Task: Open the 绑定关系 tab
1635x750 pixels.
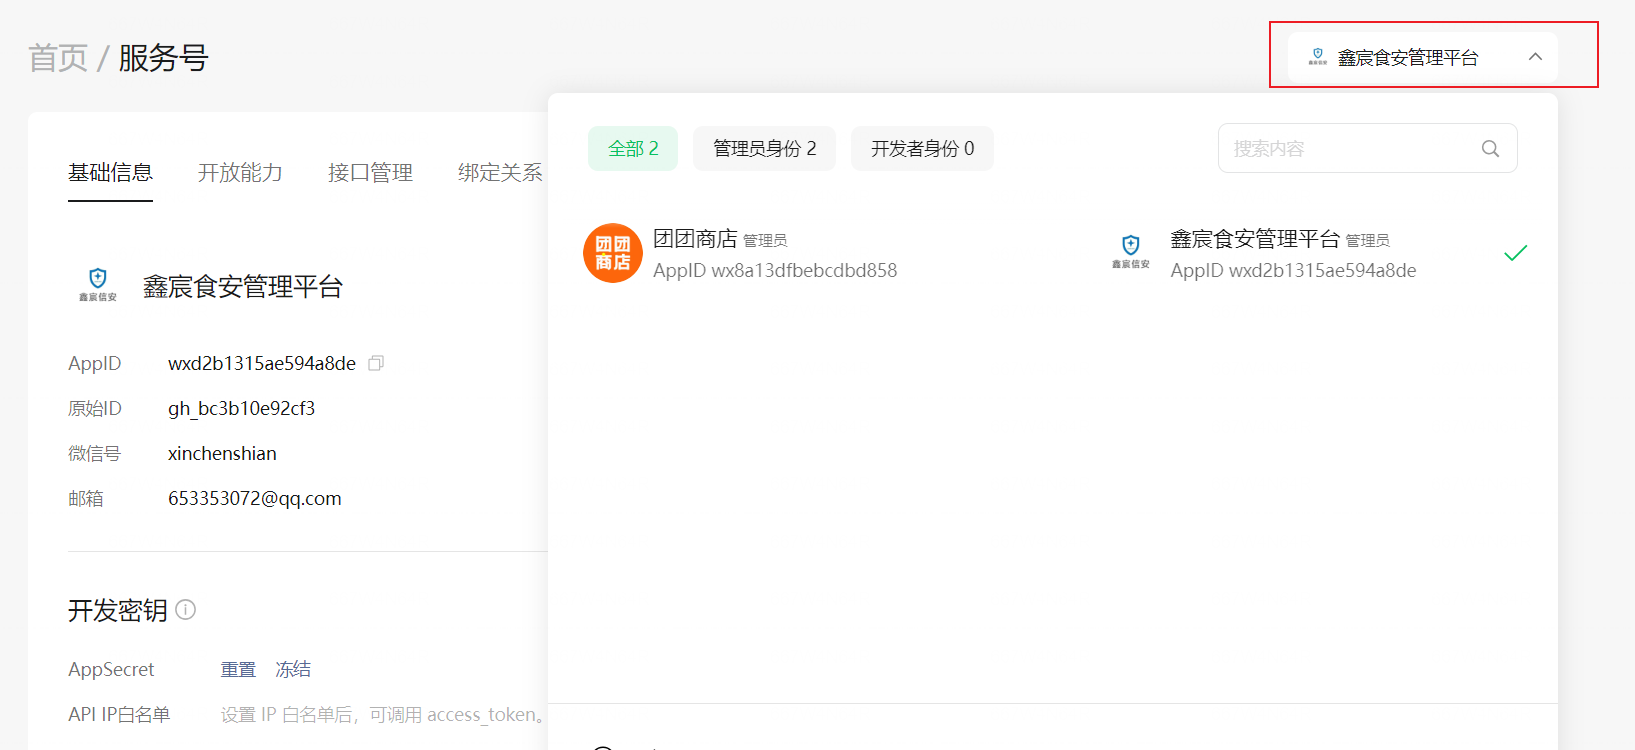Action: pos(500,173)
